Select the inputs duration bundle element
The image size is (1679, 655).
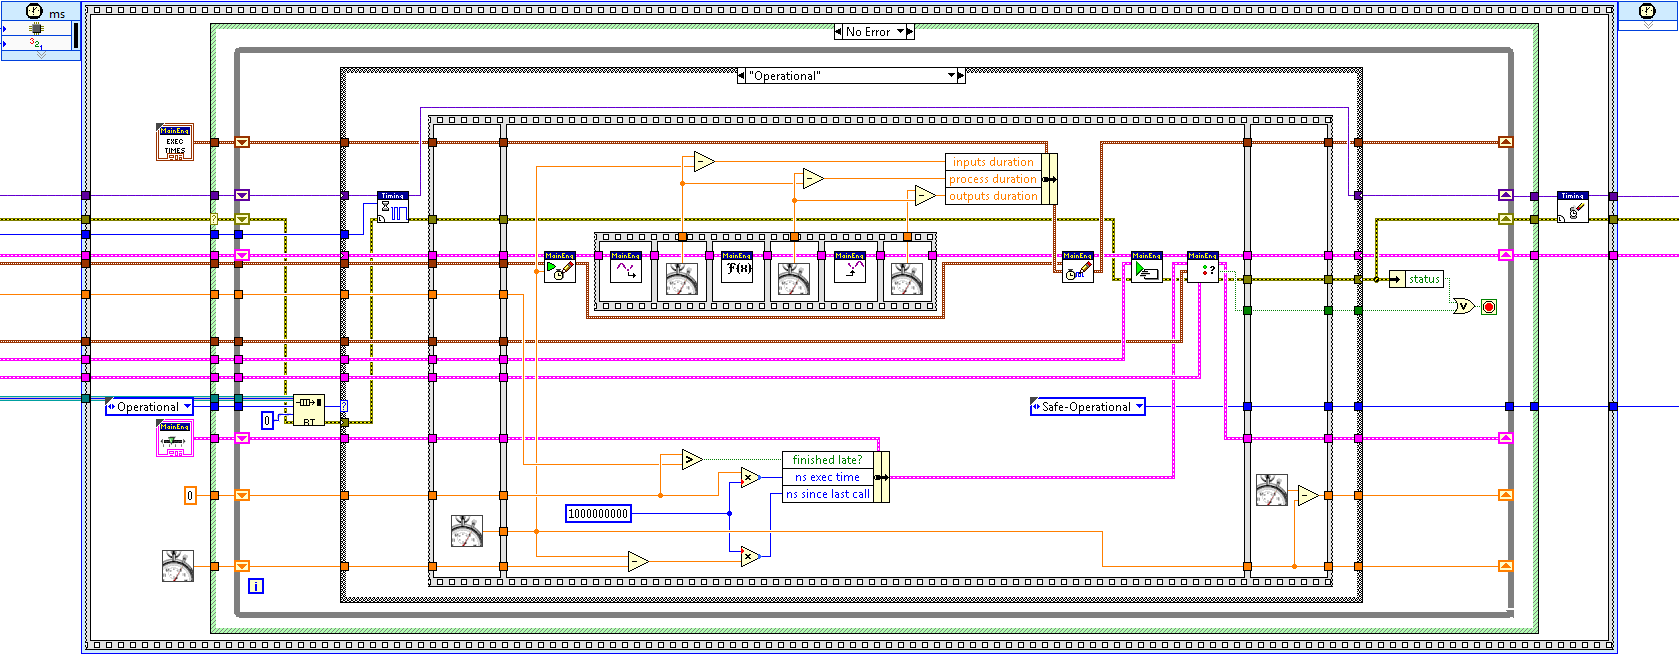tap(993, 162)
